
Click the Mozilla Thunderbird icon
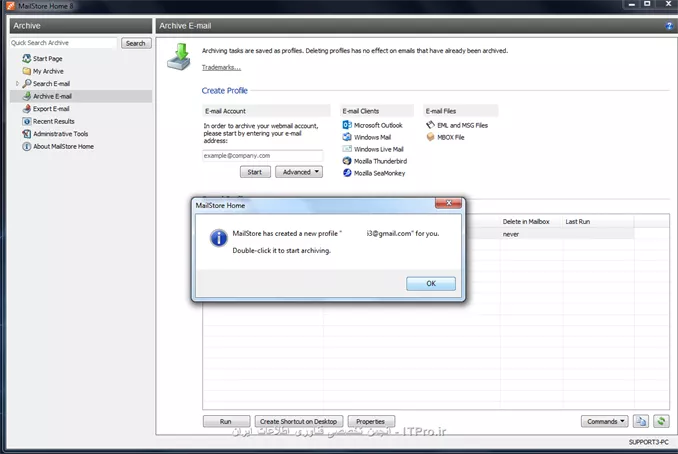pos(347,161)
